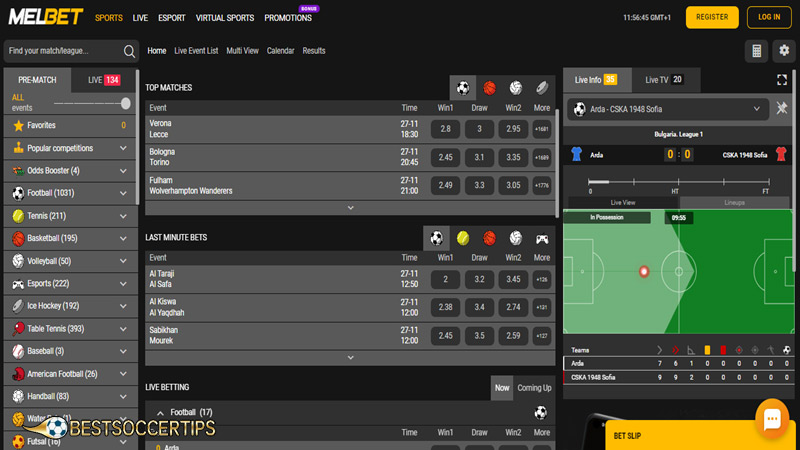Click the MELBET logo
800x450 pixels.
pos(45,17)
